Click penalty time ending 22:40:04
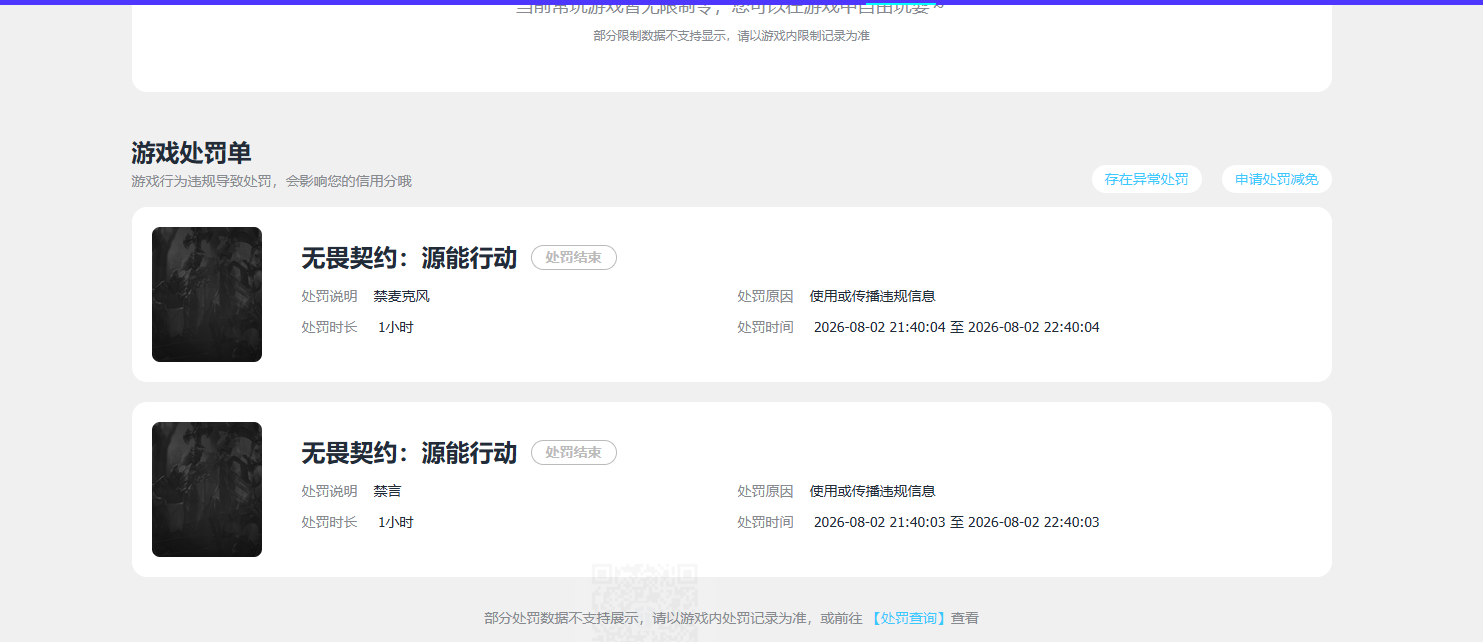Image resolution: width=1483 pixels, height=642 pixels. tap(956, 327)
